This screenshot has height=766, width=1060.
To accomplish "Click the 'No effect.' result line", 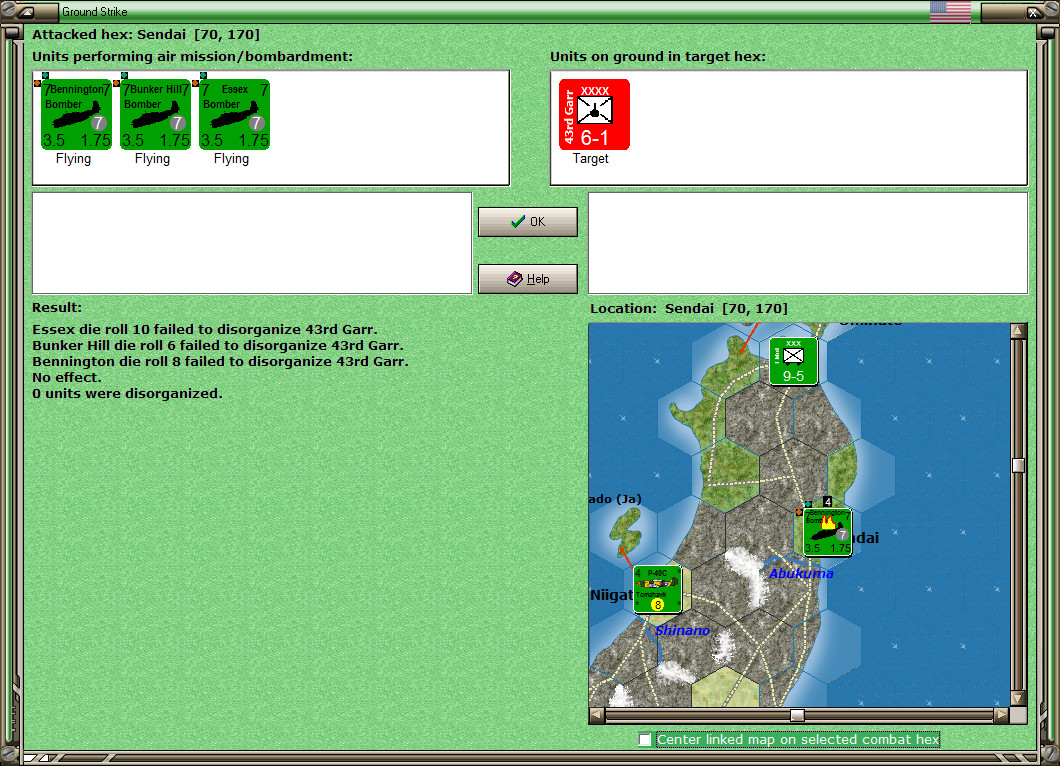I will (67, 377).
